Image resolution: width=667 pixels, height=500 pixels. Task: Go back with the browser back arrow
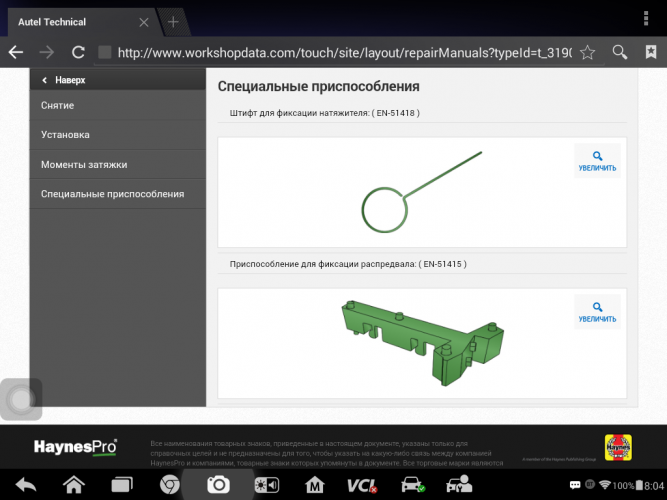pyautogui.click(x=16, y=52)
